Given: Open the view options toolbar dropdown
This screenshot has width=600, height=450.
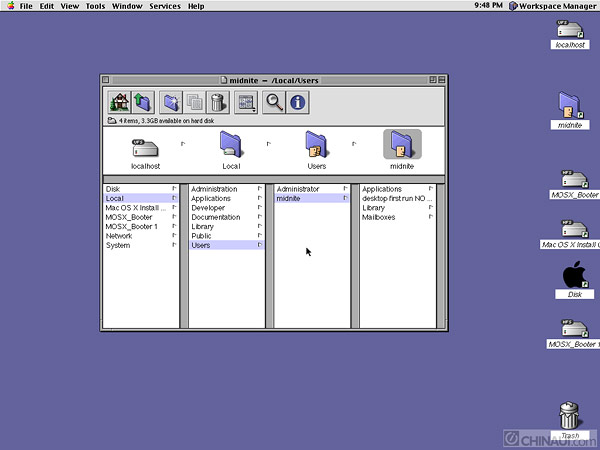Looking at the screenshot, I should point(247,101).
